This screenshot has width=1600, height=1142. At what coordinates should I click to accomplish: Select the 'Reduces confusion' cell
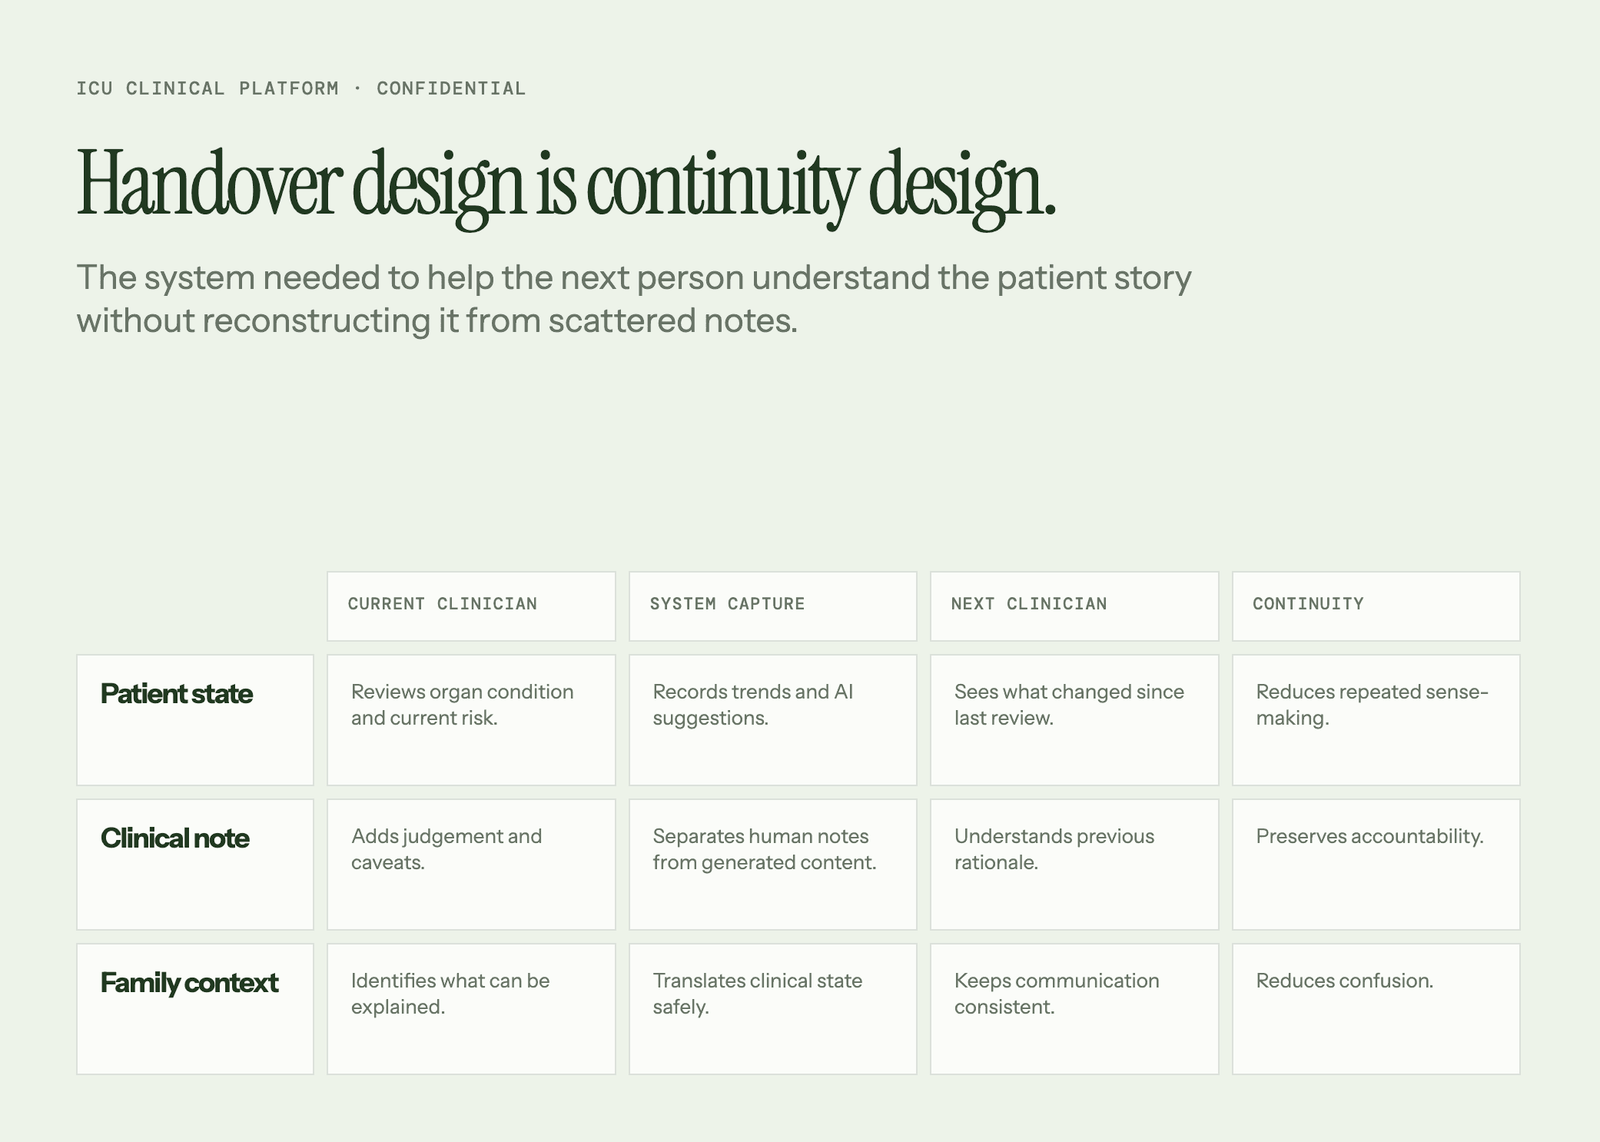pyautogui.click(x=1376, y=1009)
